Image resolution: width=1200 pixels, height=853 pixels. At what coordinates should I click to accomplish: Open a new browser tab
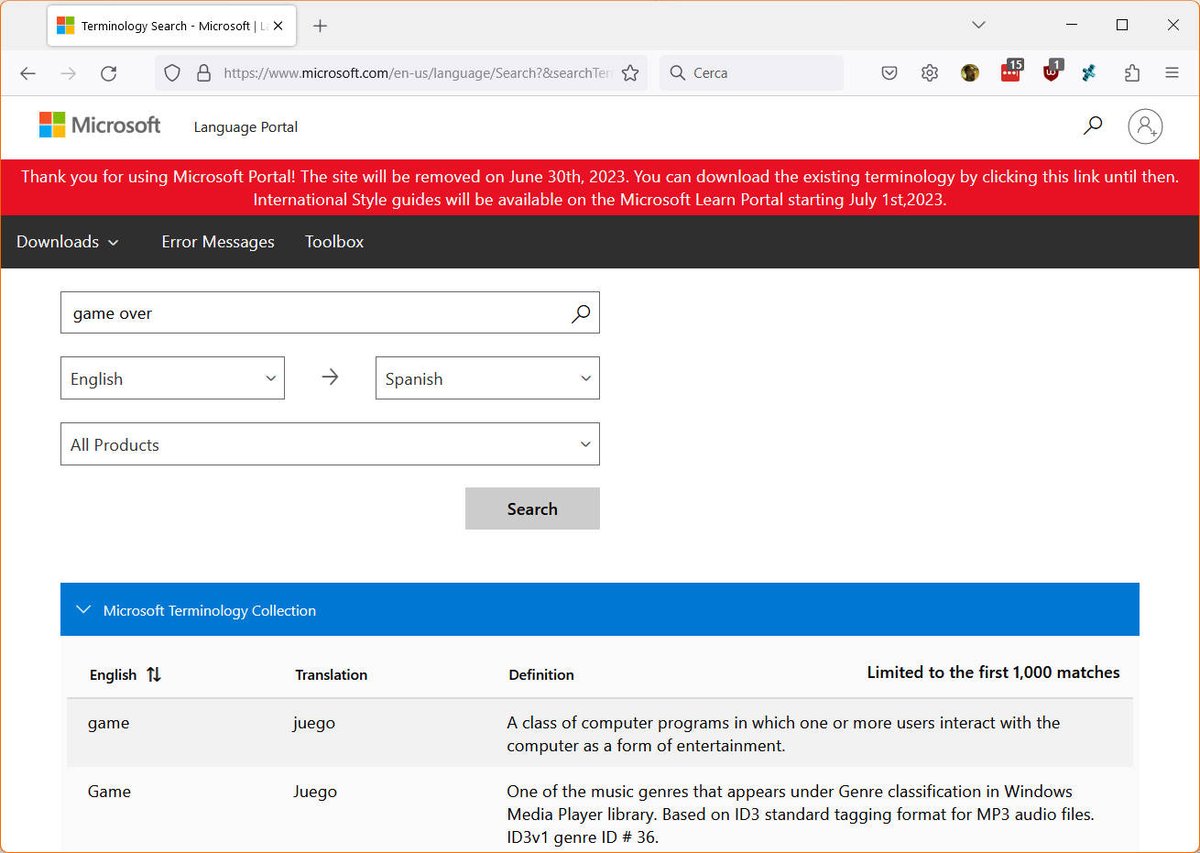(x=320, y=26)
